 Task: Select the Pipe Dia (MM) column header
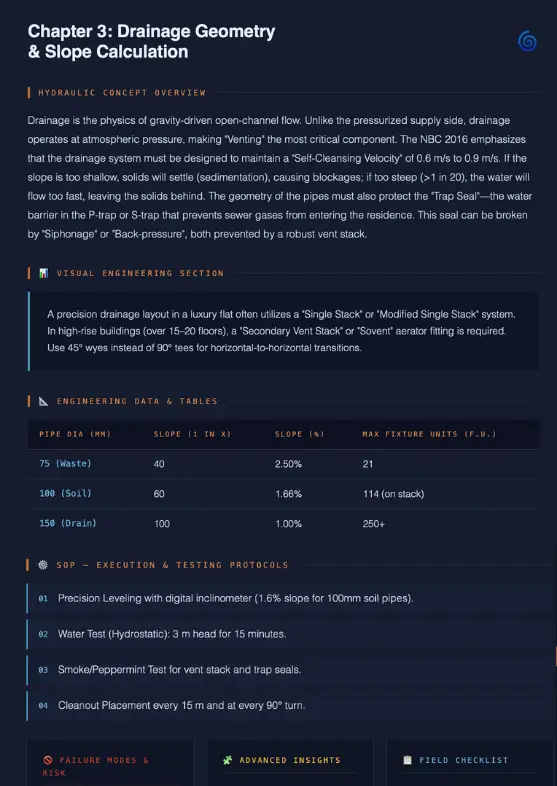[75, 434]
